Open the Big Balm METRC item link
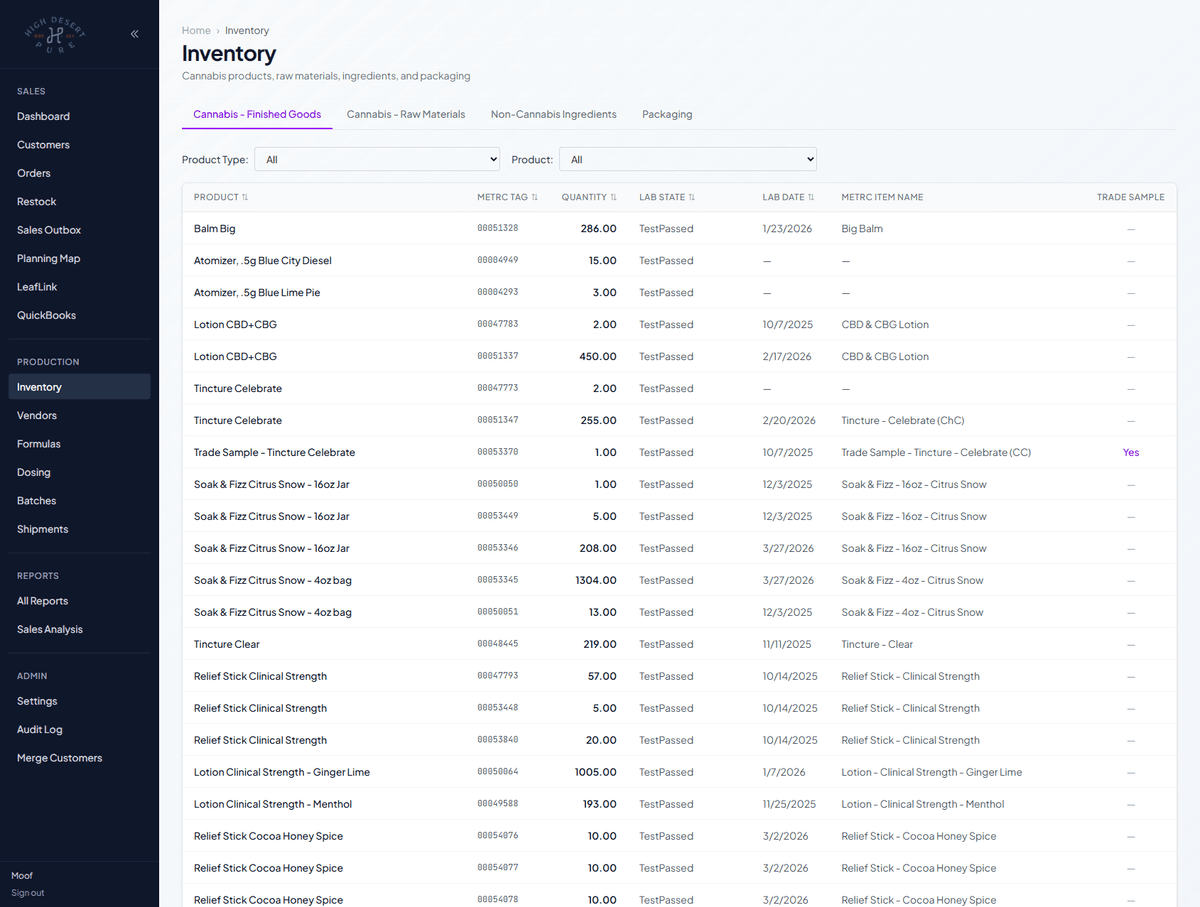The image size is (1200, 907). pos(861,228)
